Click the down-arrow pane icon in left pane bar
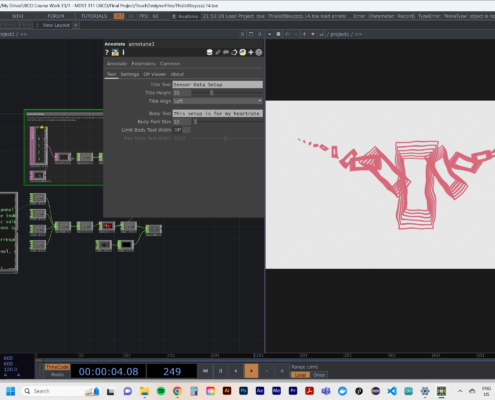 click(x=260, y=34)
